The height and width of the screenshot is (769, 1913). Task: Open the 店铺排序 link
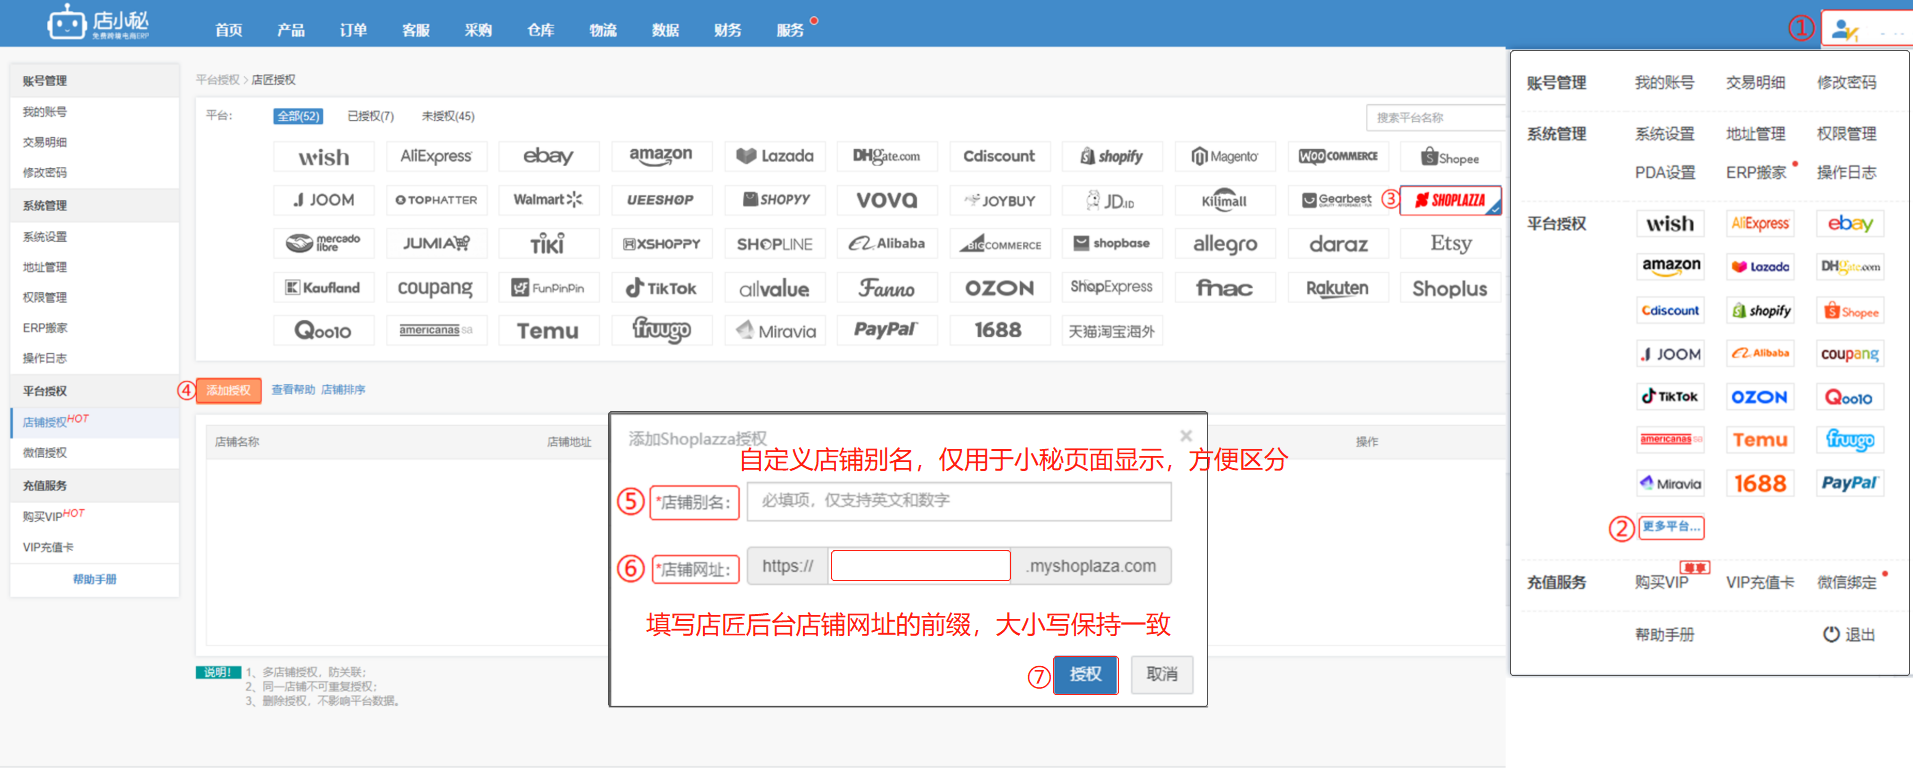point(343,390)
